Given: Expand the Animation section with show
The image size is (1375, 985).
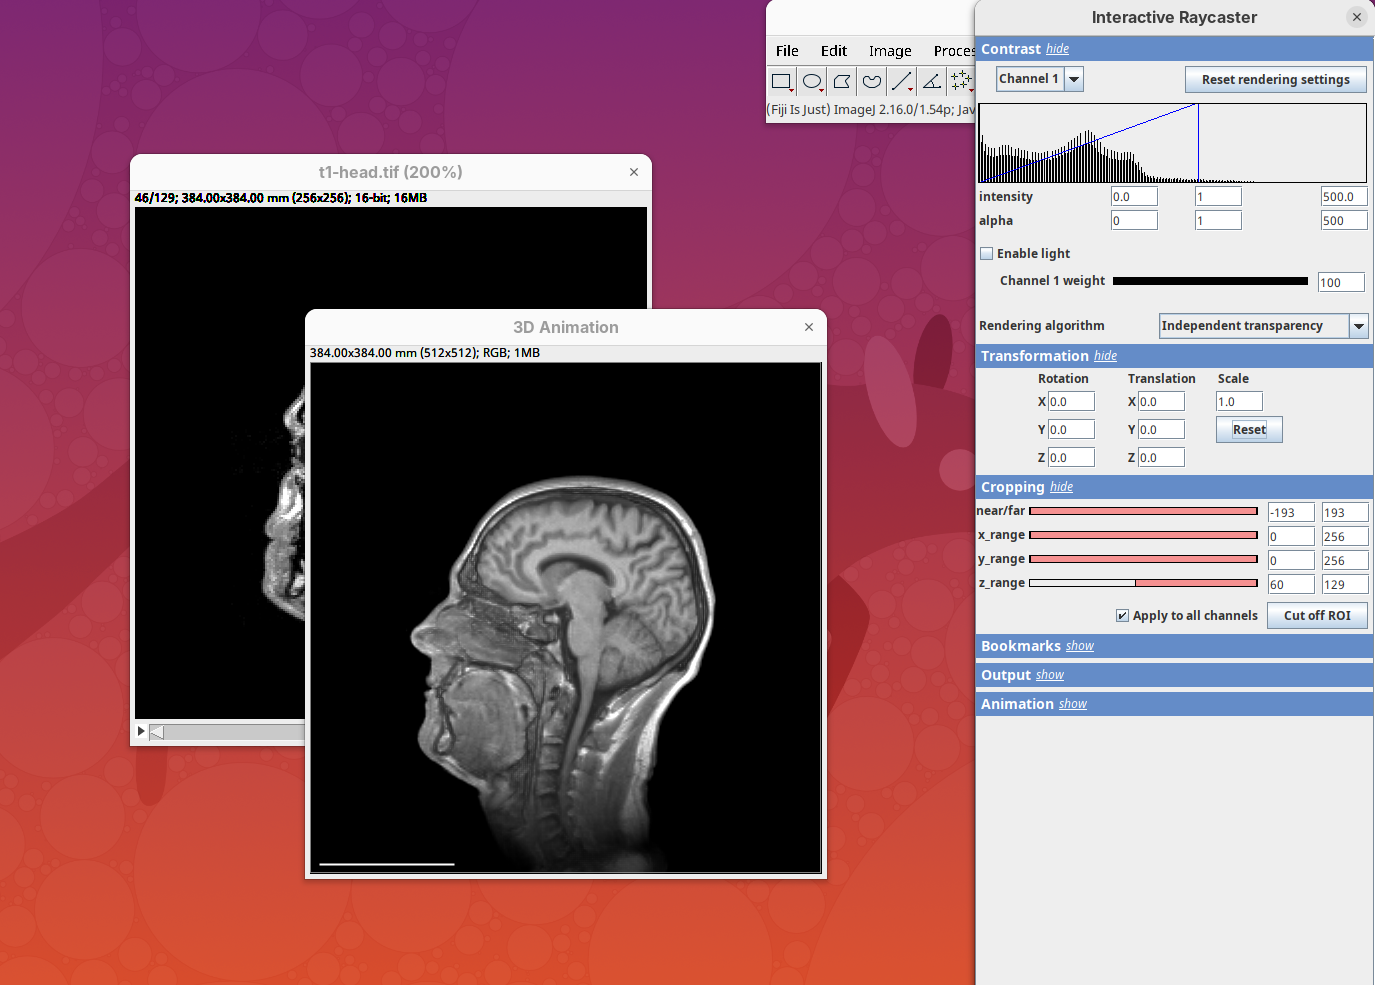Looking at the screenshot, I should pyautogui.click(x=1072, y=704).
